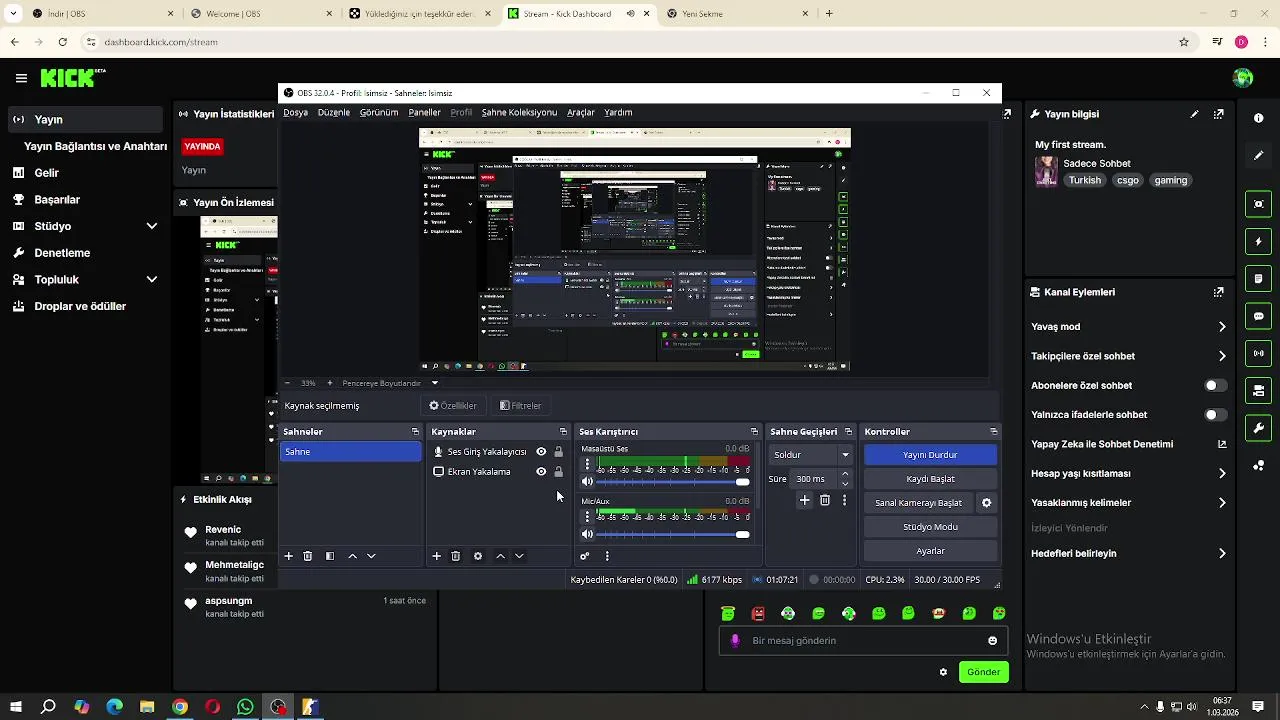The width and height of the screenshot is (1280, 720).
Task: Open audio mixer menu dots at bottom
Action: [607, 556]
